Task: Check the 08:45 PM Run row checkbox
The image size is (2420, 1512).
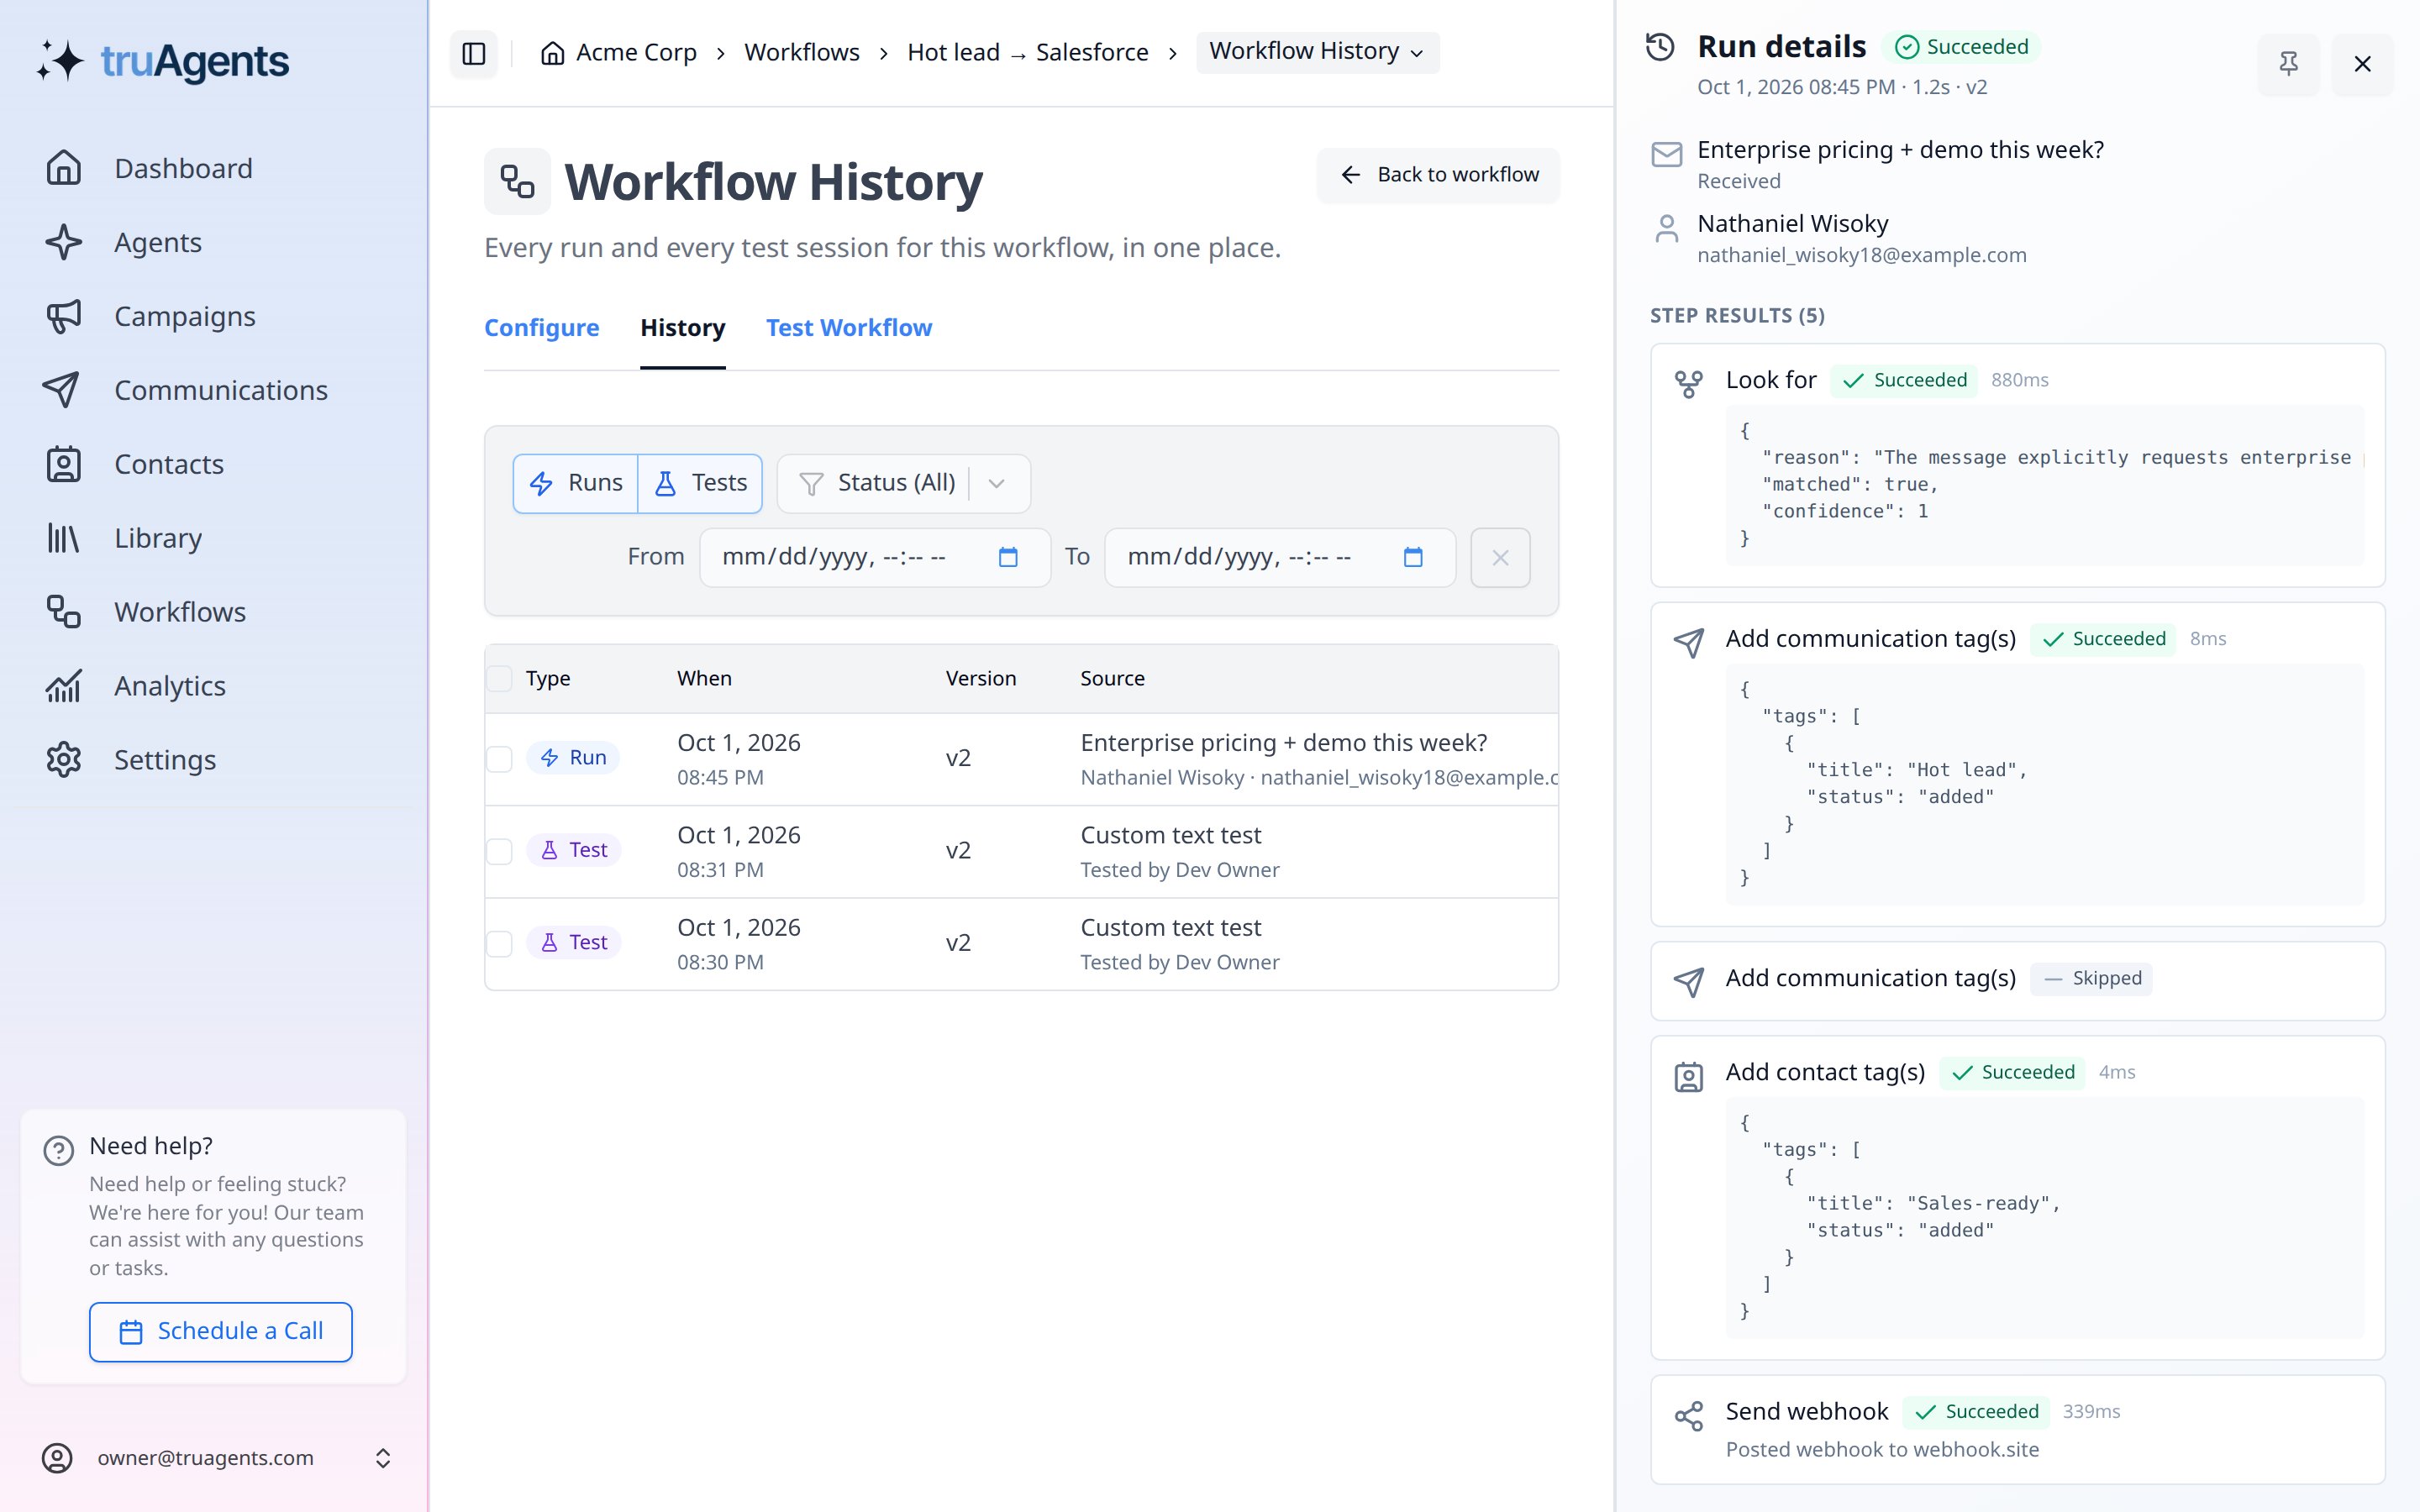Action: [499, 759]
